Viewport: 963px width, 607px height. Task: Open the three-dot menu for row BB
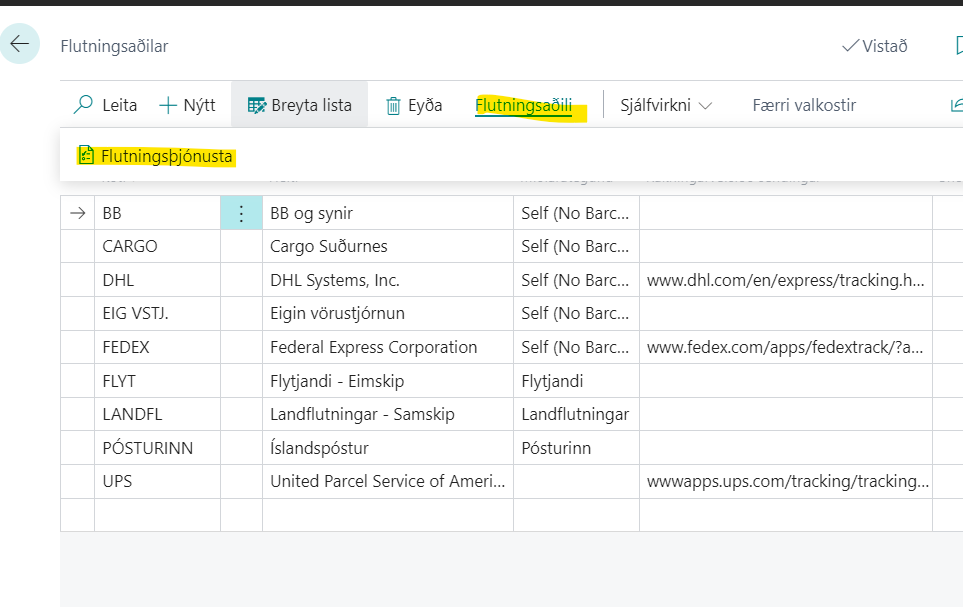(x=241, y=213)
